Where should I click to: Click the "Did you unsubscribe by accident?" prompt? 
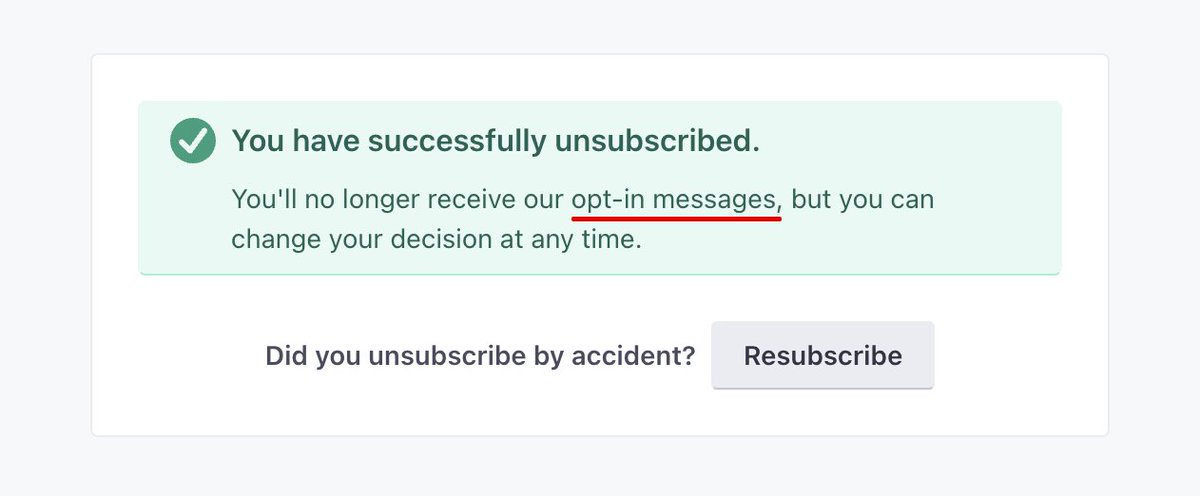click(480, 356)
